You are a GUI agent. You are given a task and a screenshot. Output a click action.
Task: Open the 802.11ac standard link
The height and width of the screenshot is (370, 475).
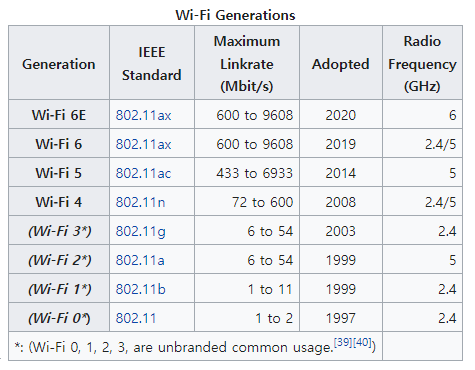tap(143, 173)
